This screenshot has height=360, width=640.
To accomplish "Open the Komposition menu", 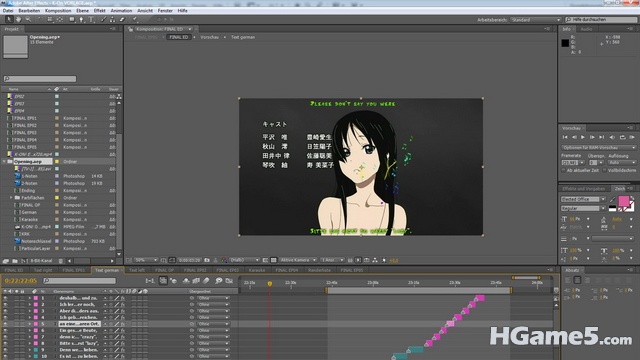I will point(58,11).
